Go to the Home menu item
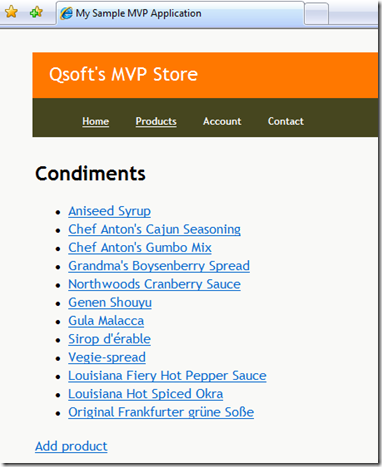Image resolution: width=382 pixels, height=467 pixels. [x=96, y=121]
